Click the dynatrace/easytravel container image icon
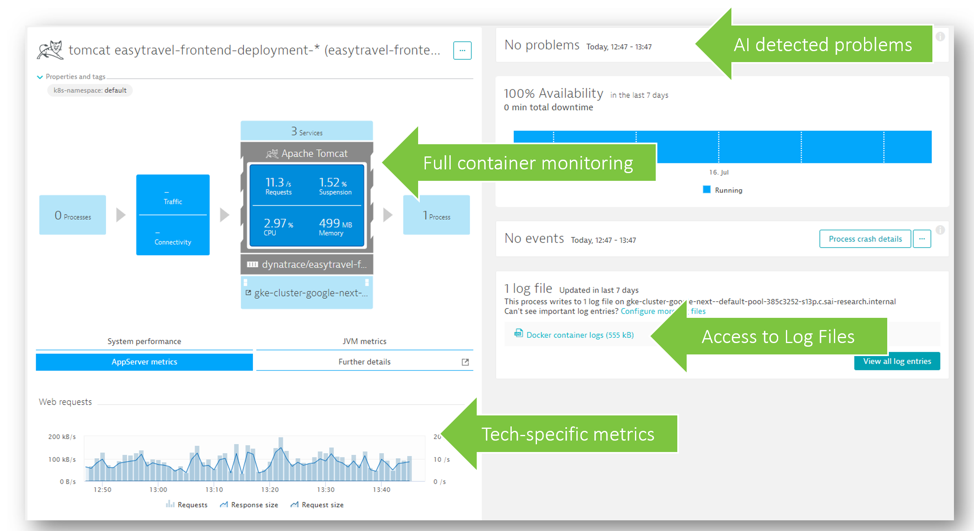The height and width of the screenshot is (531, 974). [252, 265]
